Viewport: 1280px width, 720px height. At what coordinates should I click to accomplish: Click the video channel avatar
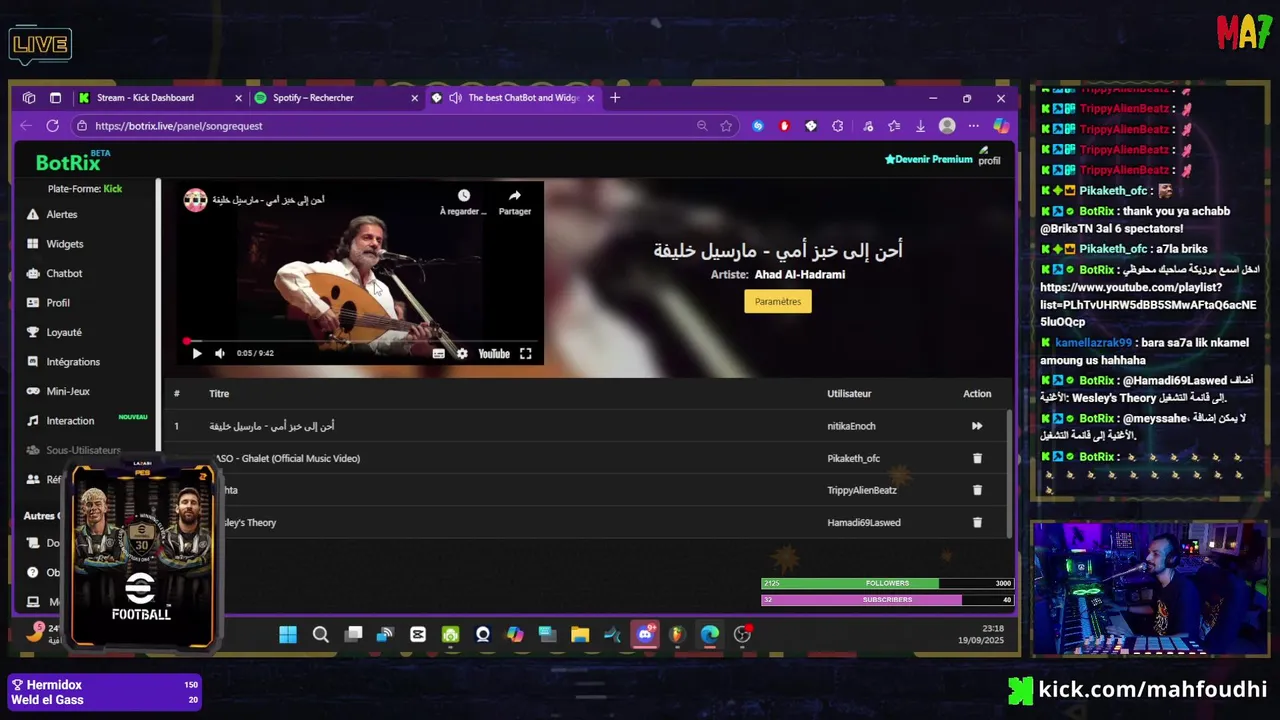coord(195,200)
